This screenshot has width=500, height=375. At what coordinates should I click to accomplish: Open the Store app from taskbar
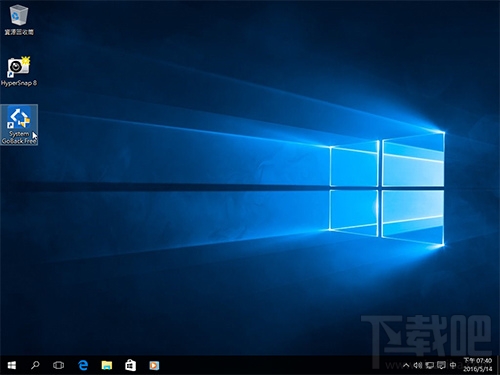click(x=130, y=366)
